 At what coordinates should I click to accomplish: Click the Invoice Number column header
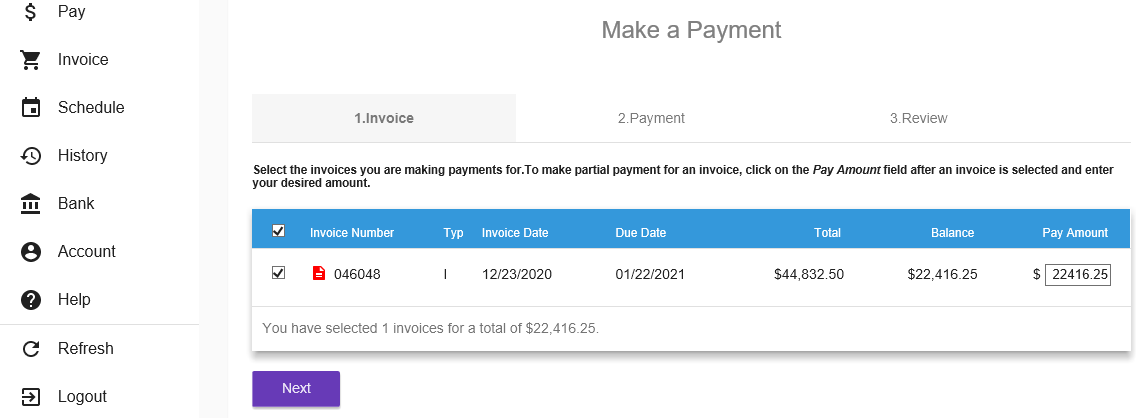pos(352,233)
